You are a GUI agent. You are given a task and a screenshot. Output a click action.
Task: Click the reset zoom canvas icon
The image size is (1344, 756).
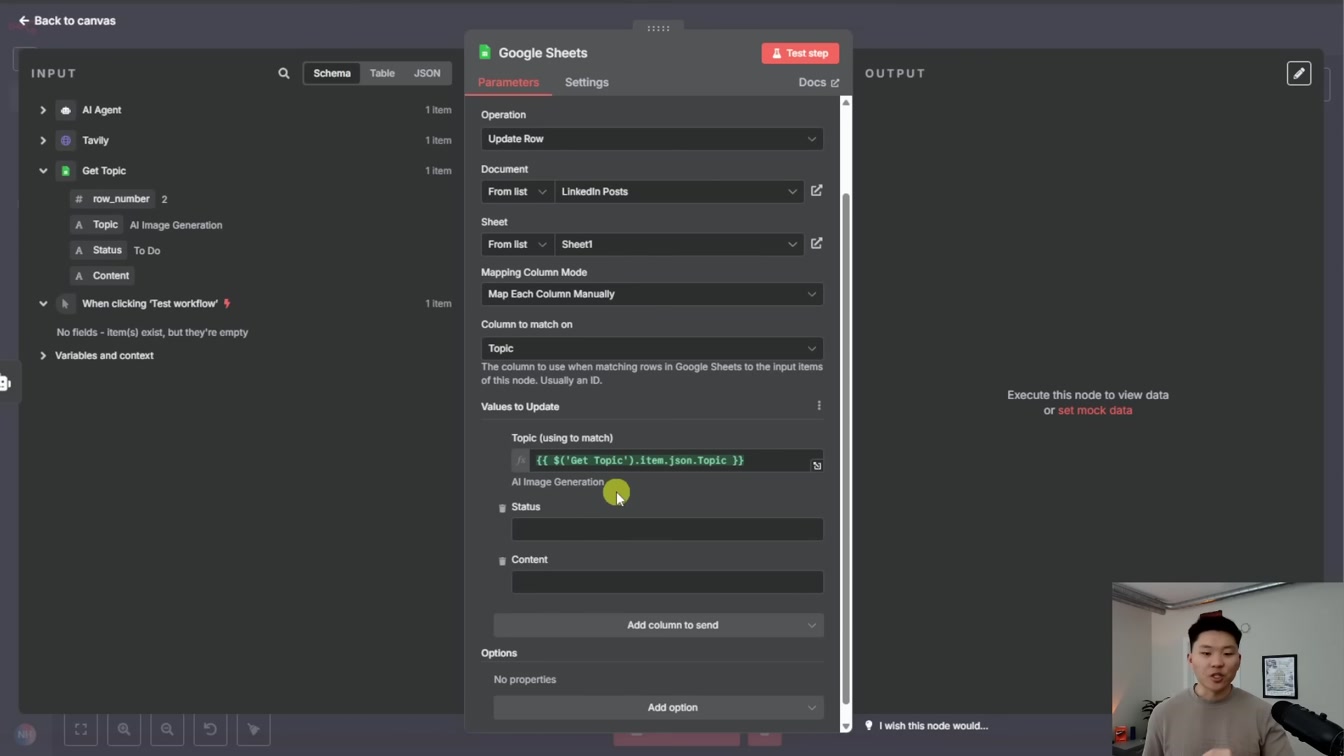[x=210, y=729]
